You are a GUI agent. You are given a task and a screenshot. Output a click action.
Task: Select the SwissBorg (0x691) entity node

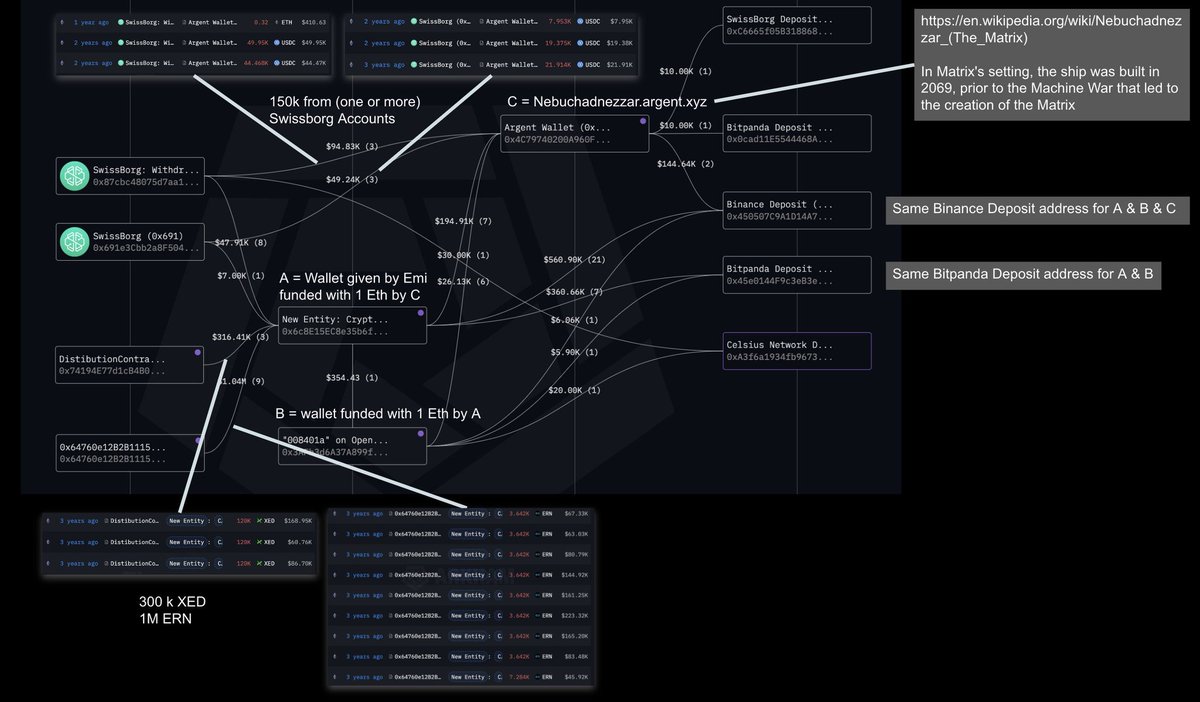pyautogui.click(x=129, y=240)
